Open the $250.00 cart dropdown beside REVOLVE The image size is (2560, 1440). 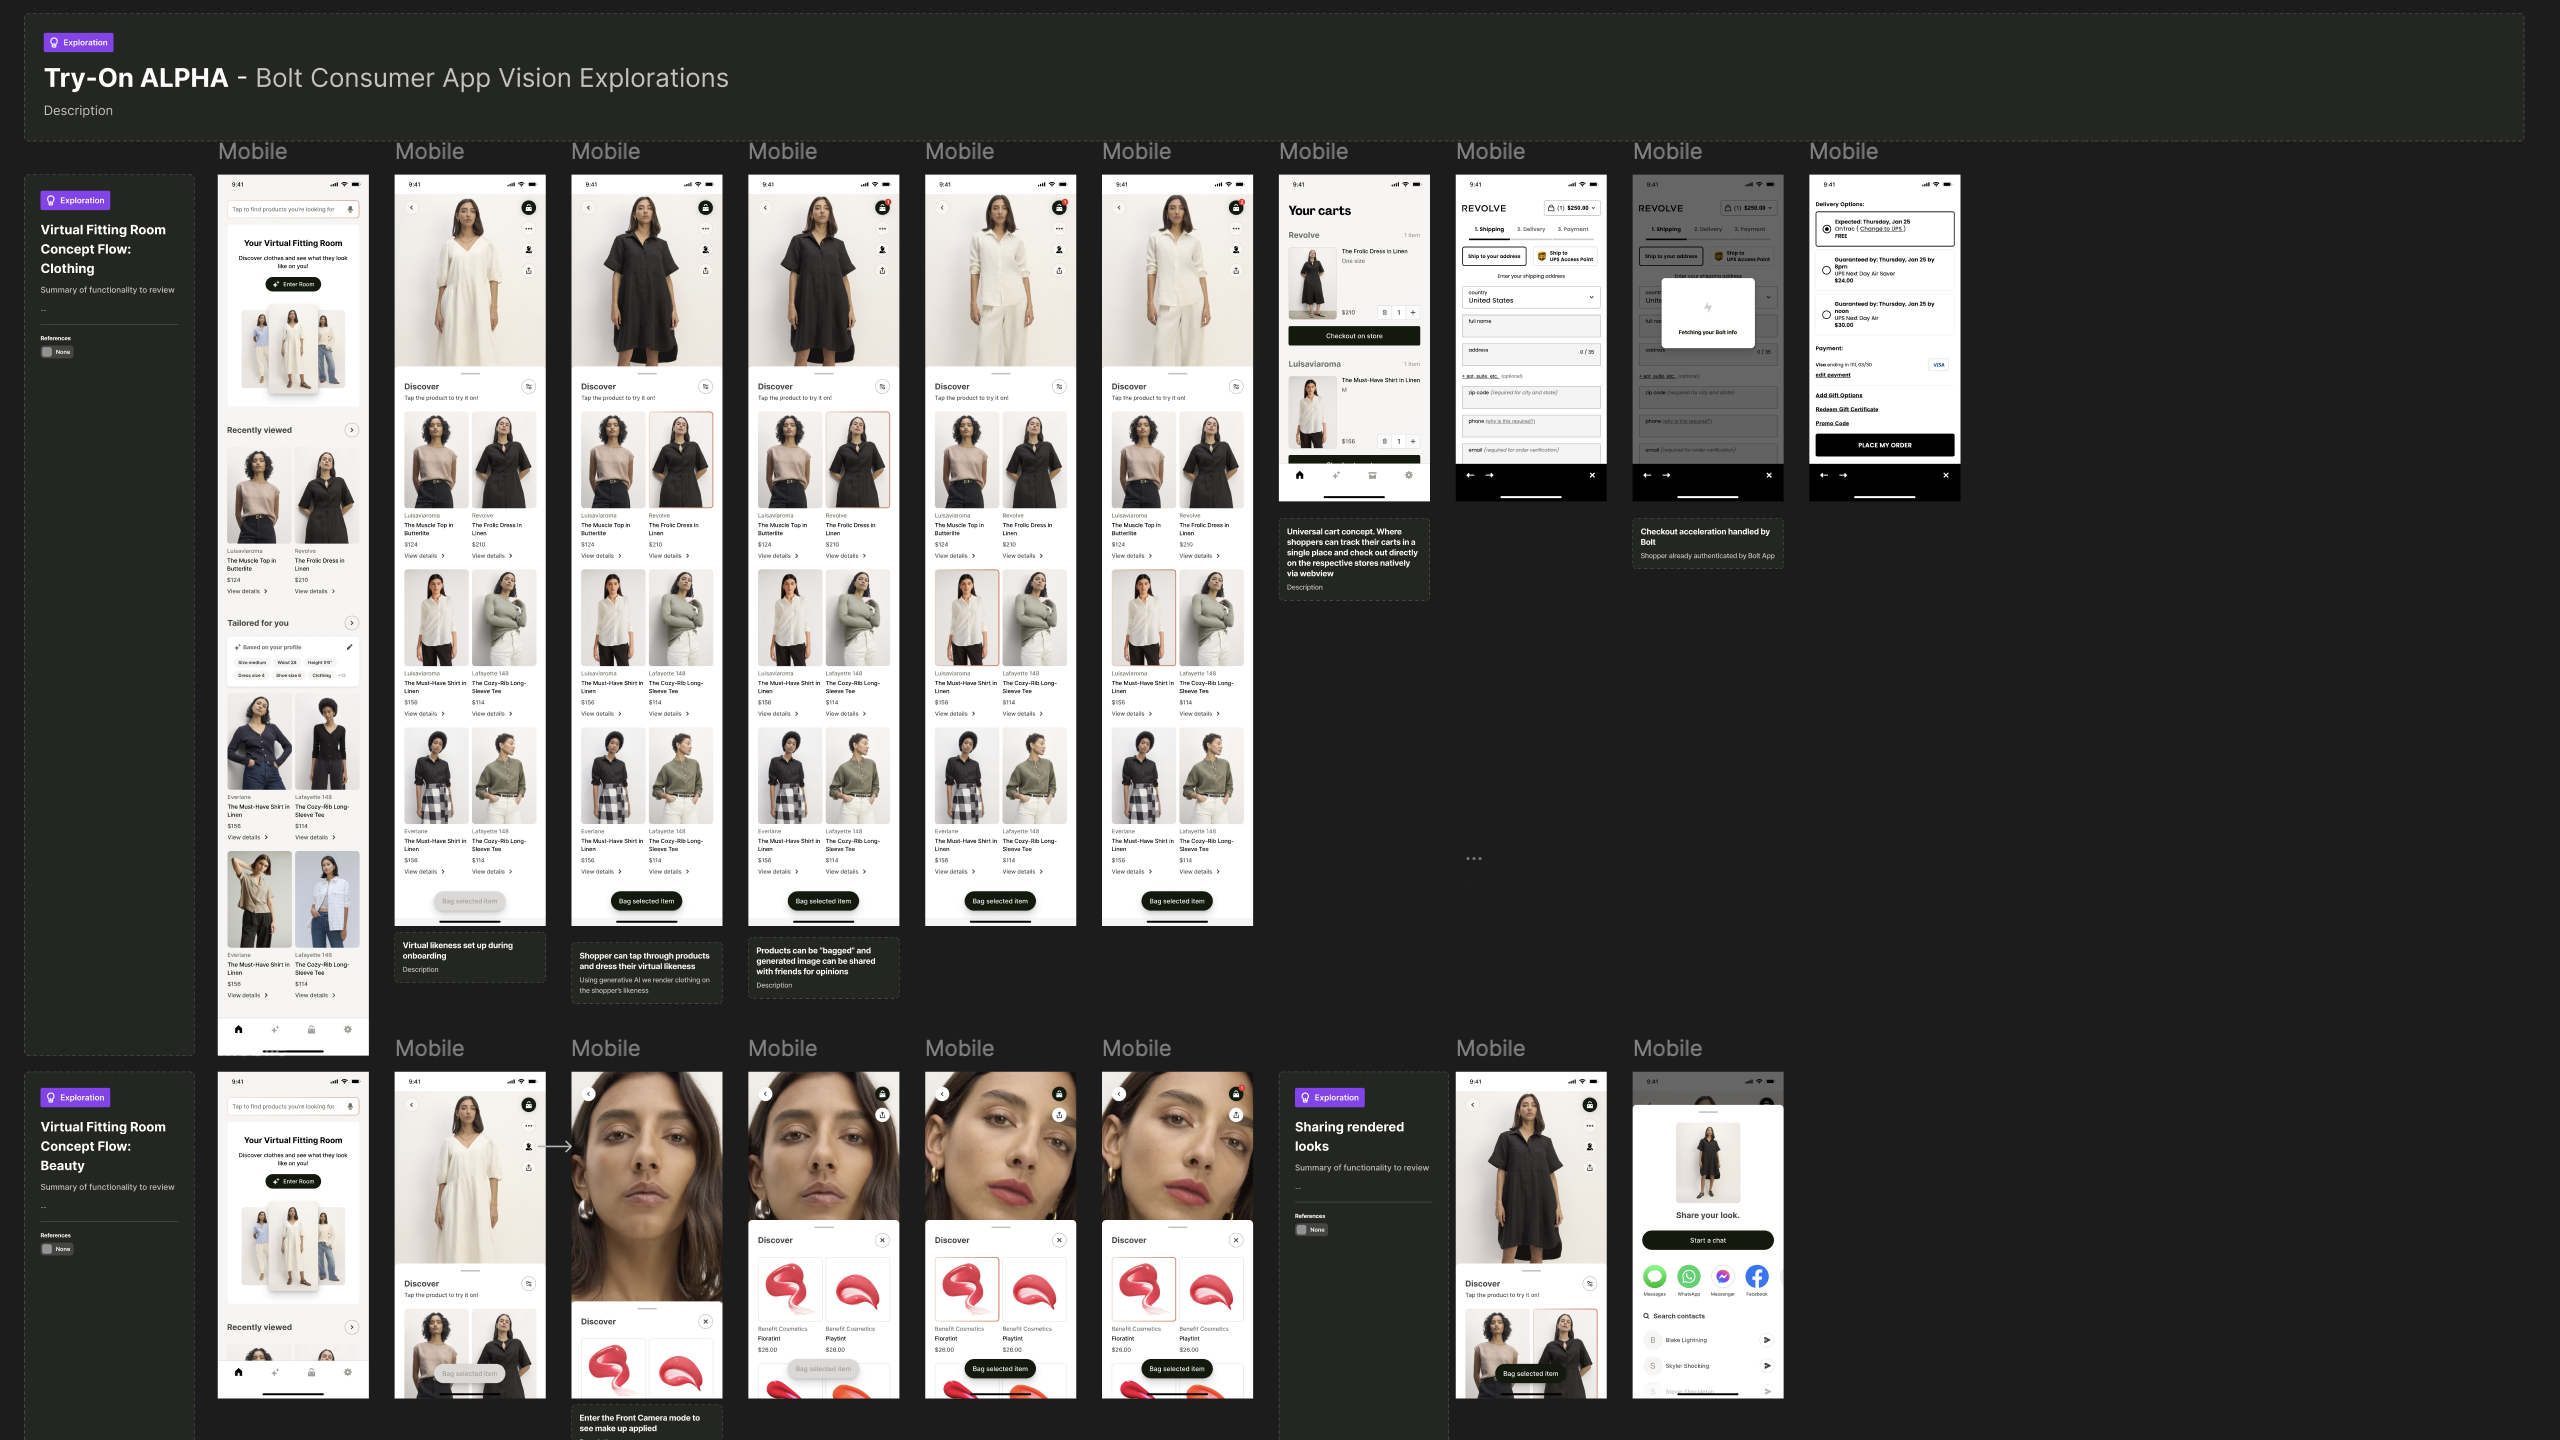point(1572,208)
